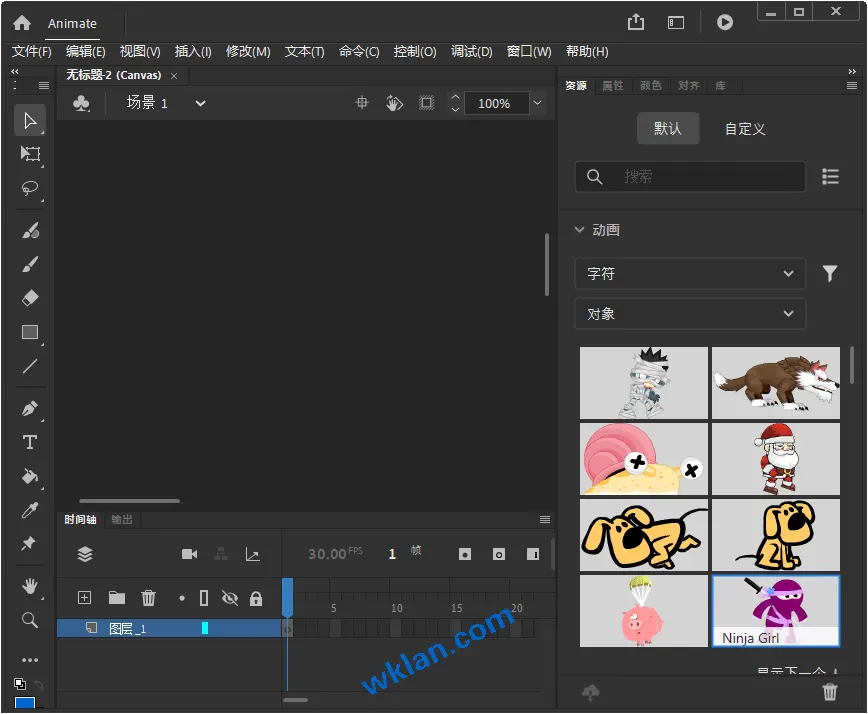Select the Text tool
The width and height of the screenshot is (868, 714).
pyautogui.click(x=30, y=442)
